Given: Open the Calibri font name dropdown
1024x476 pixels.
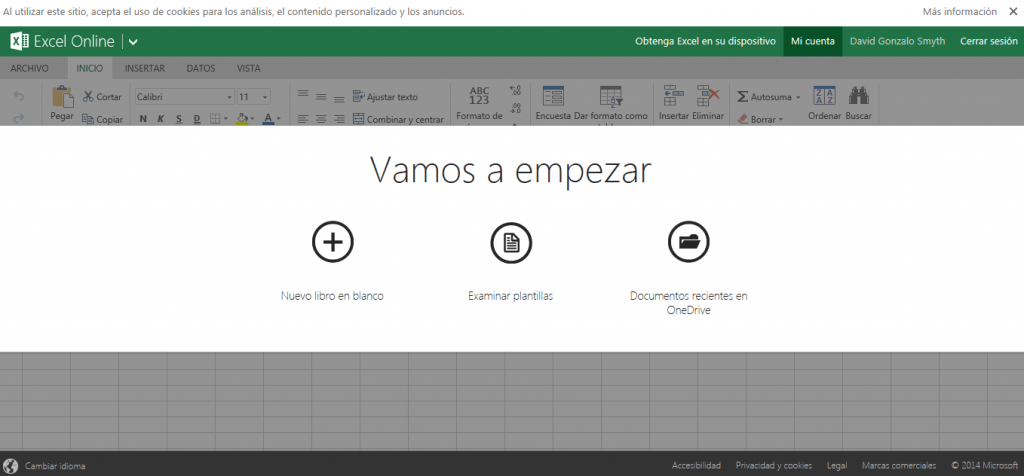Looking at the screenshot, I should (x=230, y=97).
